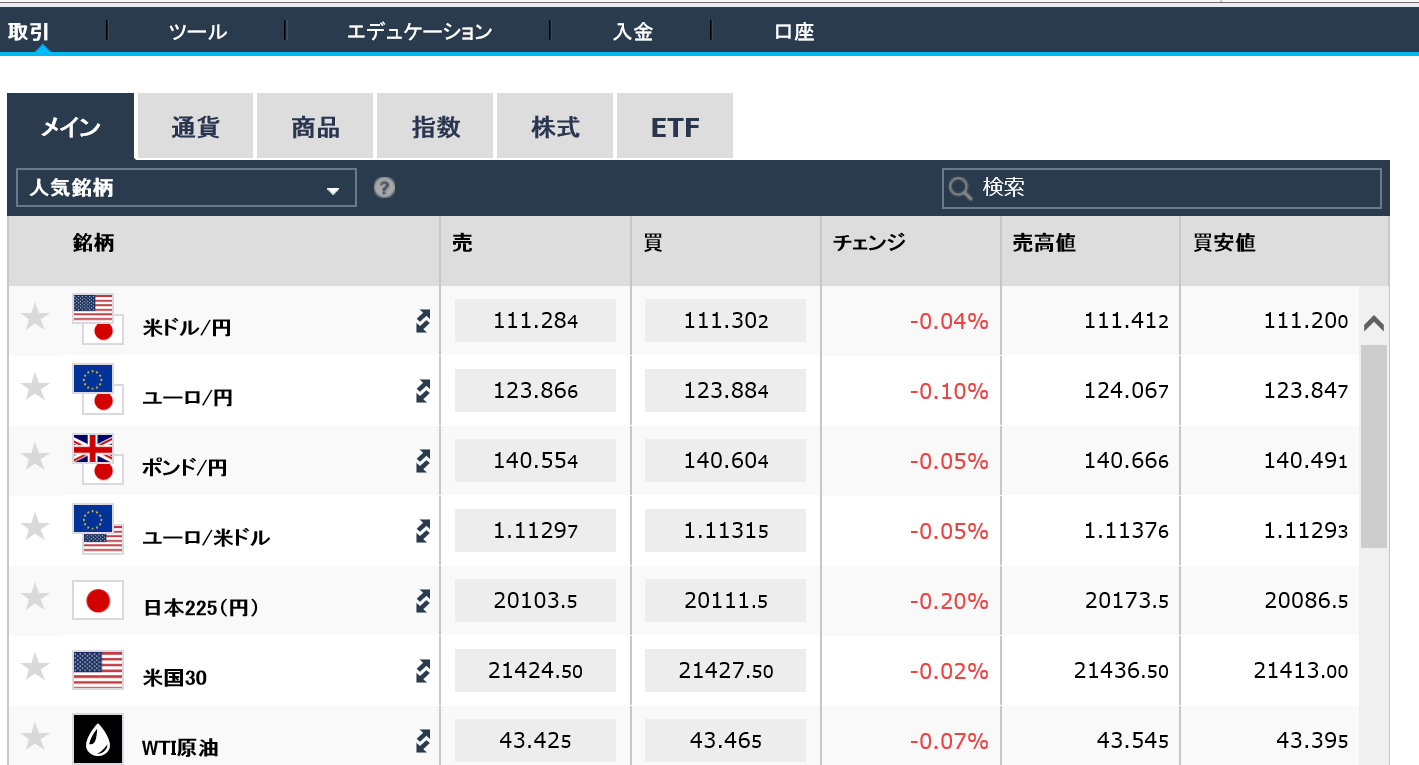Click the sell price button for 米ドル/円
This screenshot has width=1419, height=765.
(x=535, y=320)
